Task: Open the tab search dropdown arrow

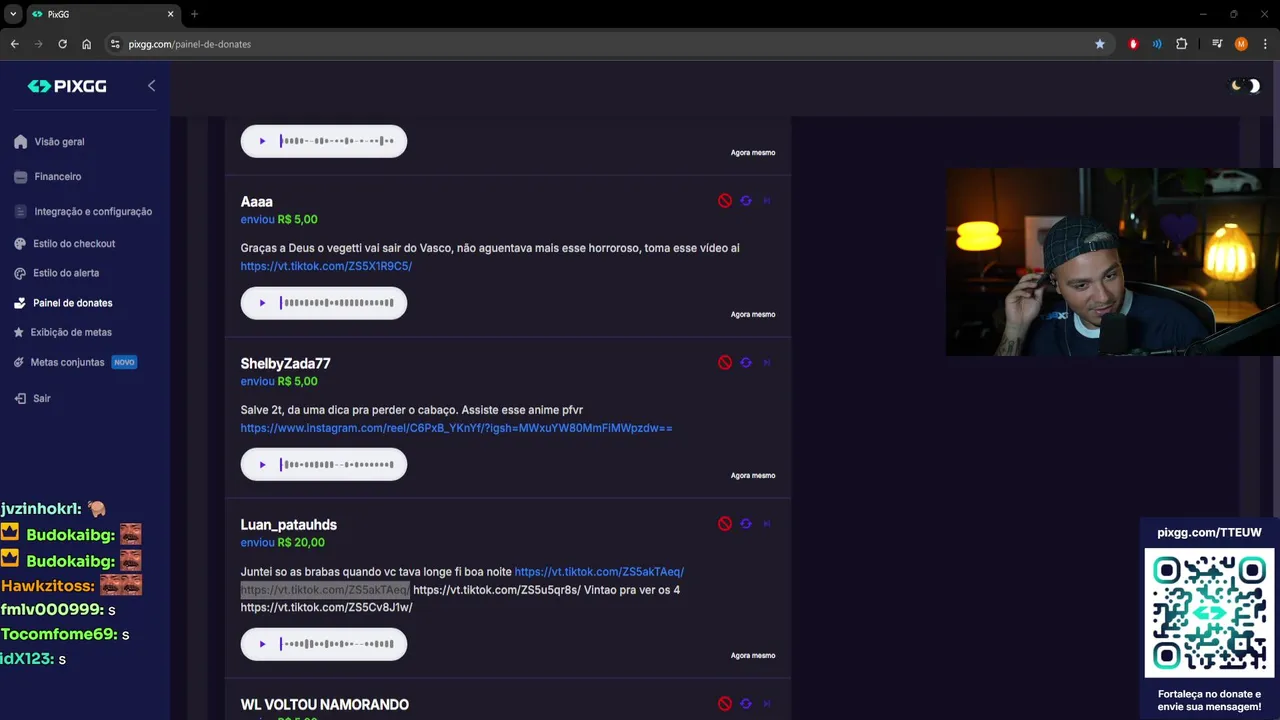Action: tap(13, 14)
